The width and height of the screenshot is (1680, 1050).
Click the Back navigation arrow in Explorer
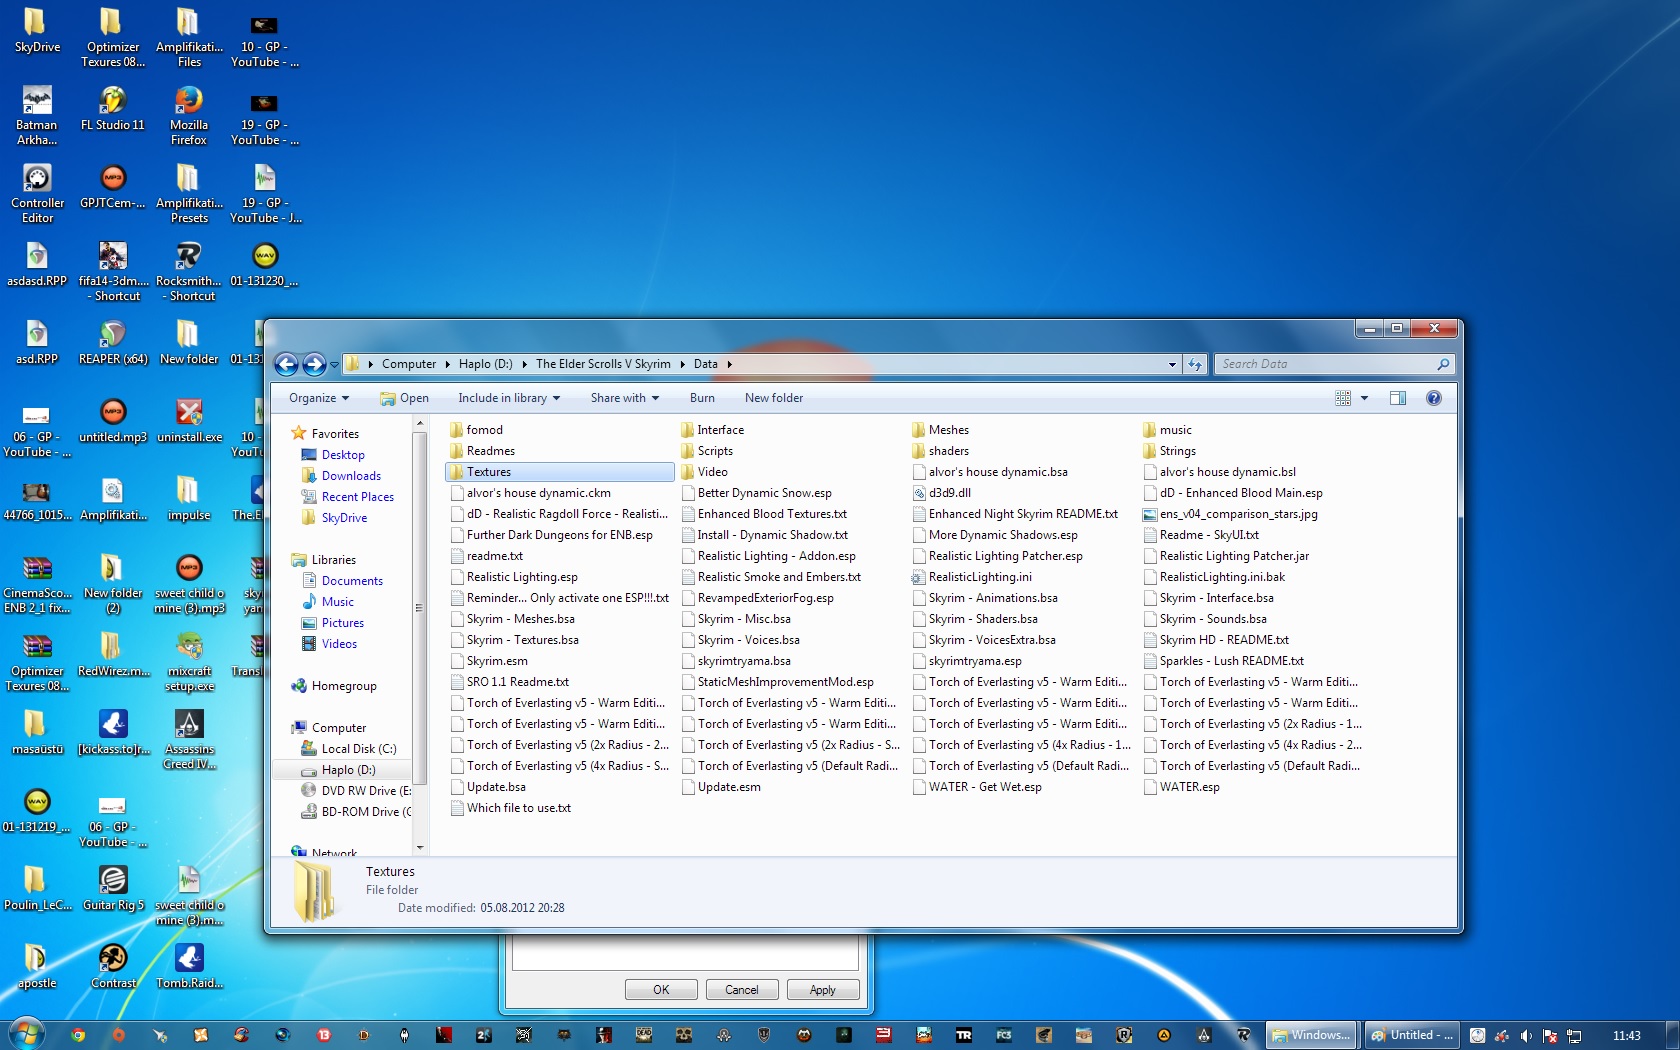point(286,364)
